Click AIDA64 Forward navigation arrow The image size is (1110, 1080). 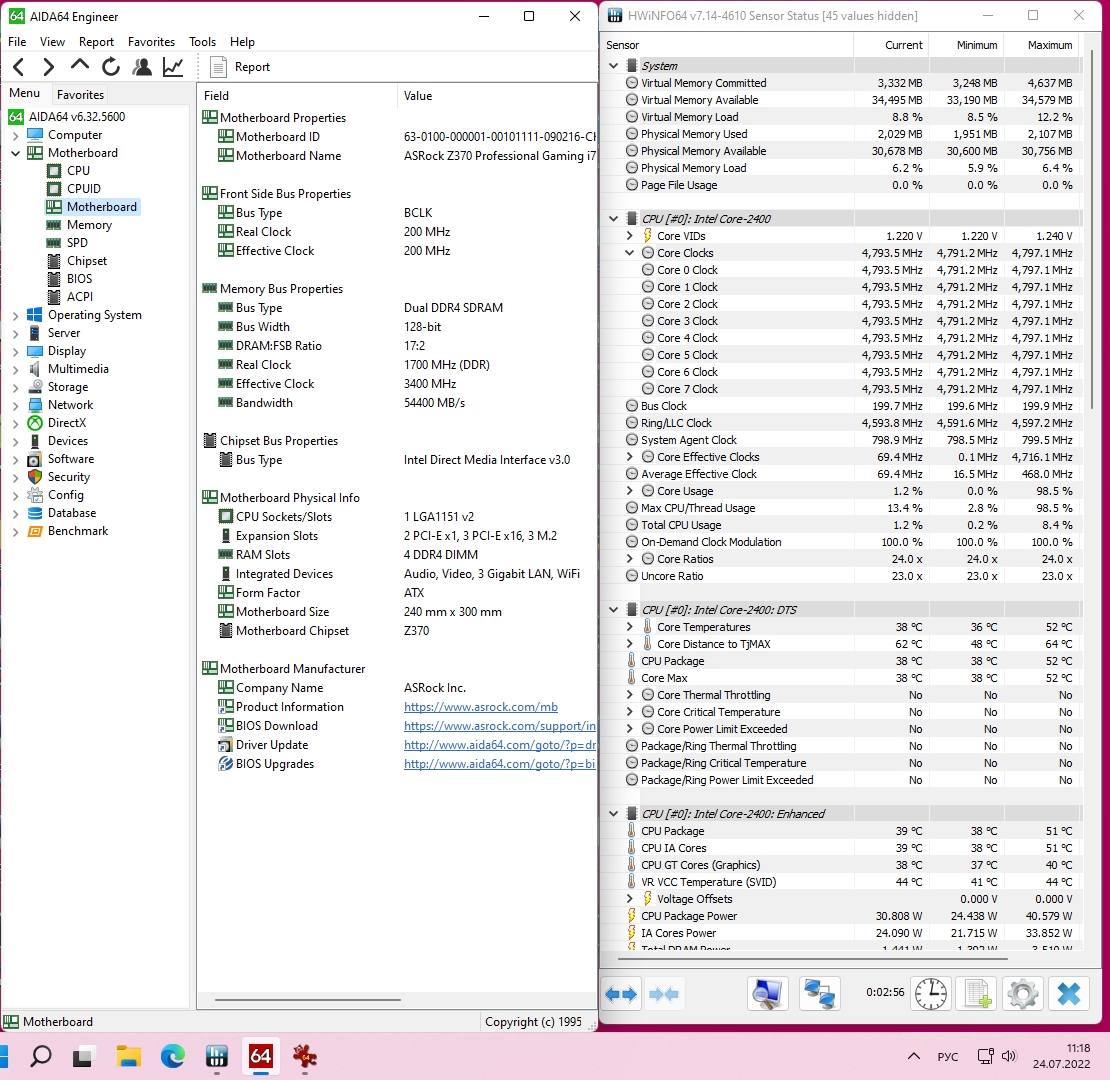48,67
